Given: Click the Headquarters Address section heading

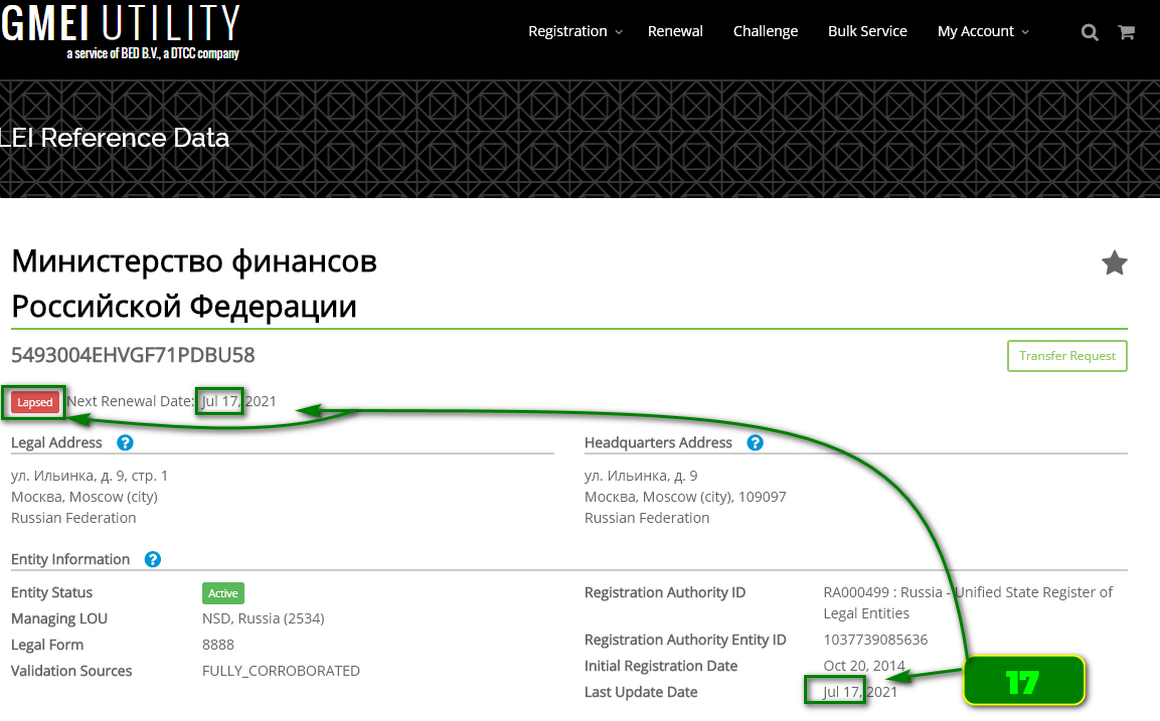Looking at the screenshot, I should (x=658, y=443).
